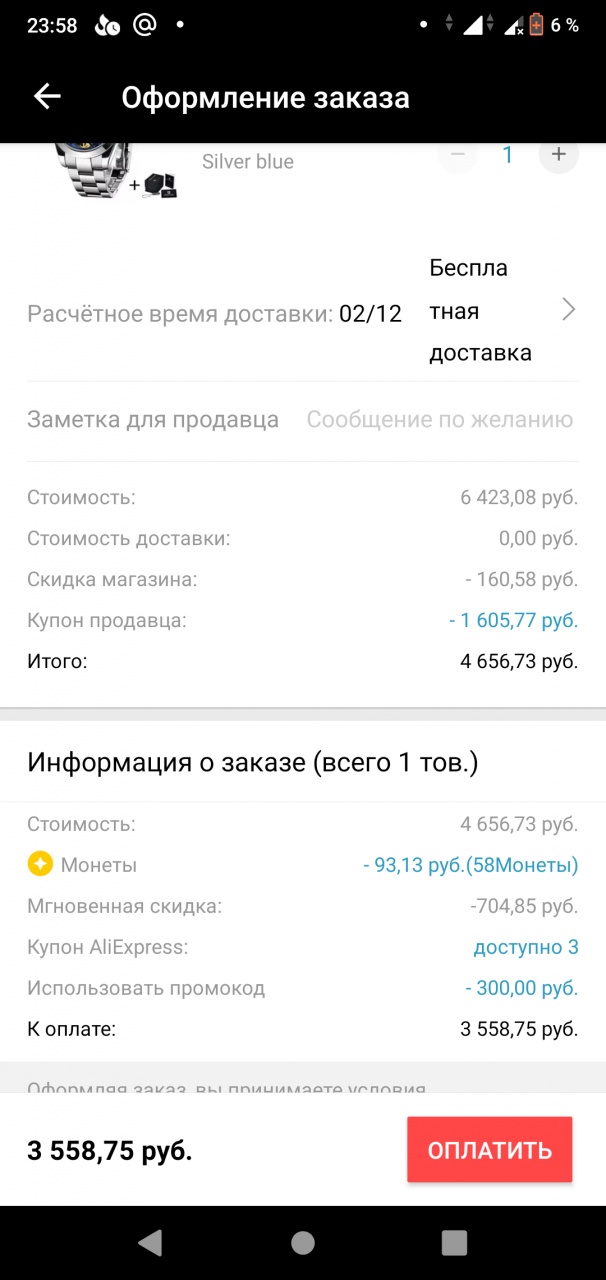Viewport: 606px width, 1280px height.
Task: Edit the promo code discount
Action: click(x=521, y=988)
